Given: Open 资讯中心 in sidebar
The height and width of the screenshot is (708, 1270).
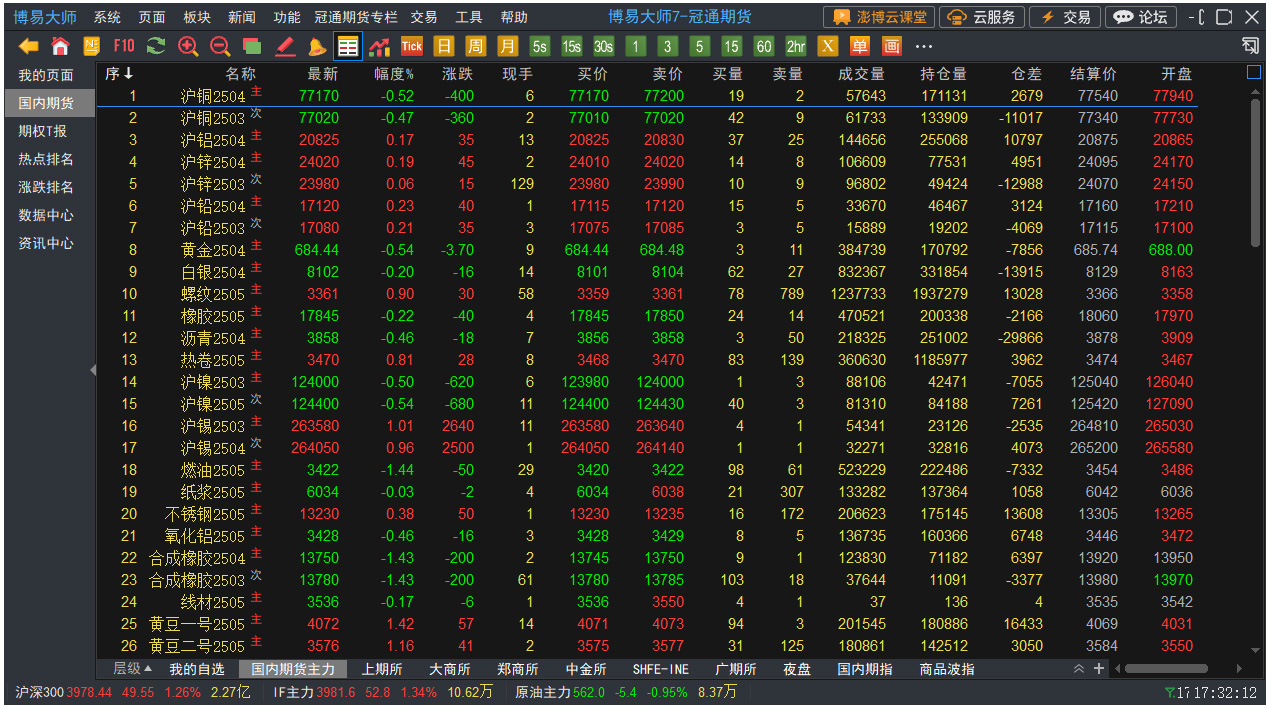Looking at the screenshot, I should [x=46, y=243].
